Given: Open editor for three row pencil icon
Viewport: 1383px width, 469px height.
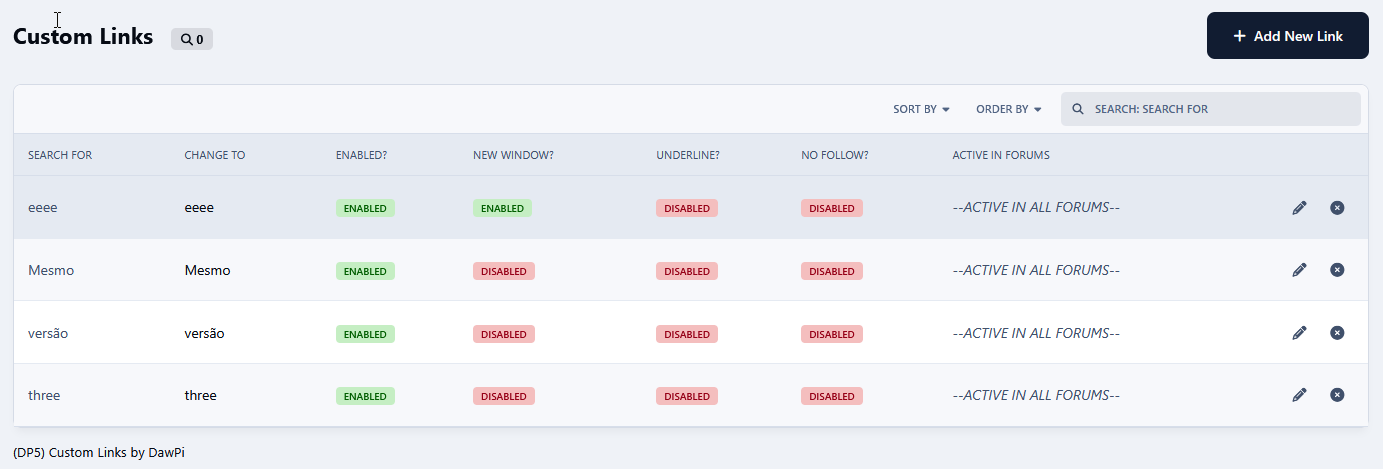Looking at the screenshot, I should click(x=1299, y=395).
